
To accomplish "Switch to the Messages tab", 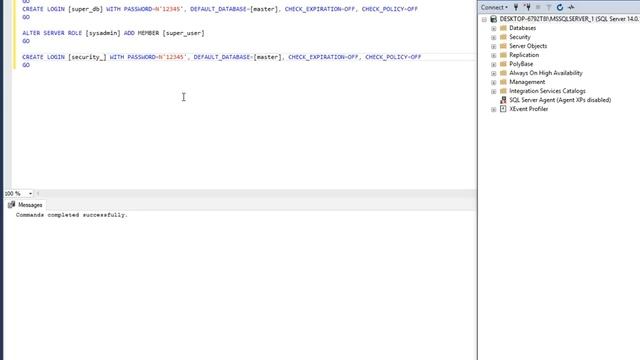I will click(25, 205).
